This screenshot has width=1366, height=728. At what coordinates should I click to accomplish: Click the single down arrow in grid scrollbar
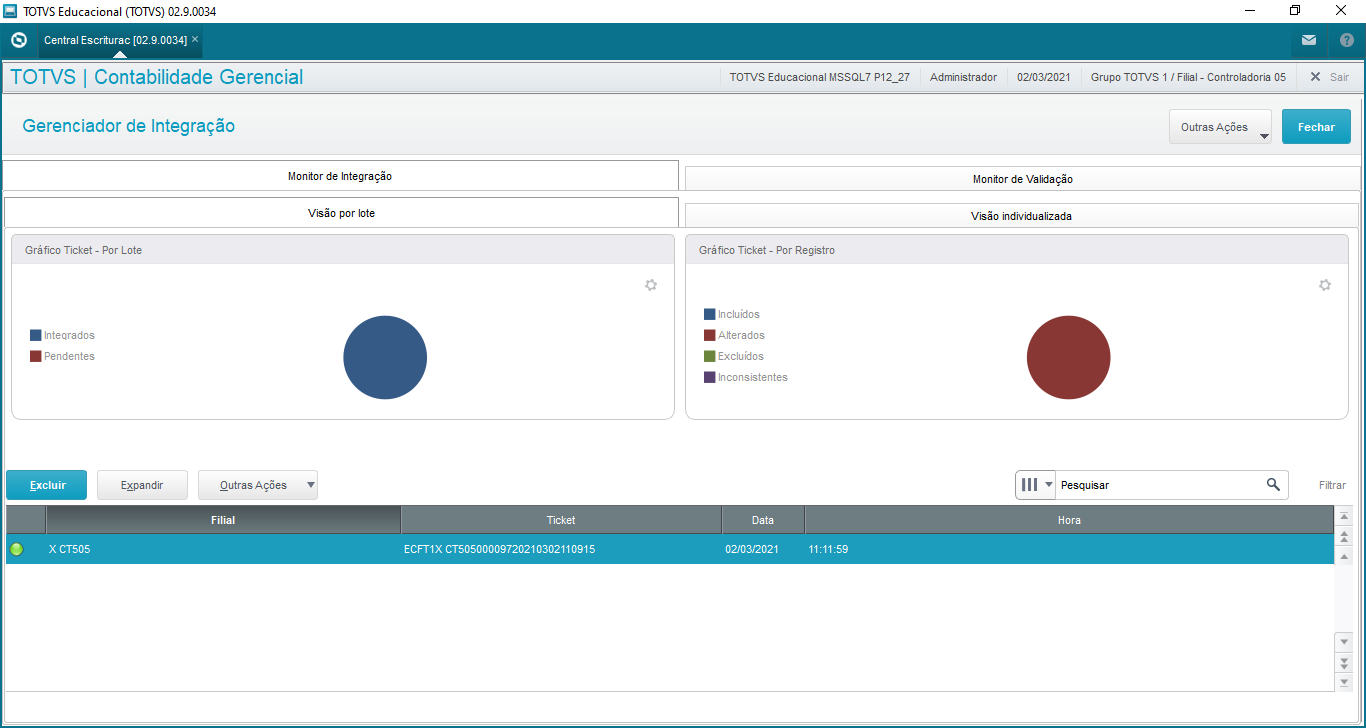(x=1344, y=641)
